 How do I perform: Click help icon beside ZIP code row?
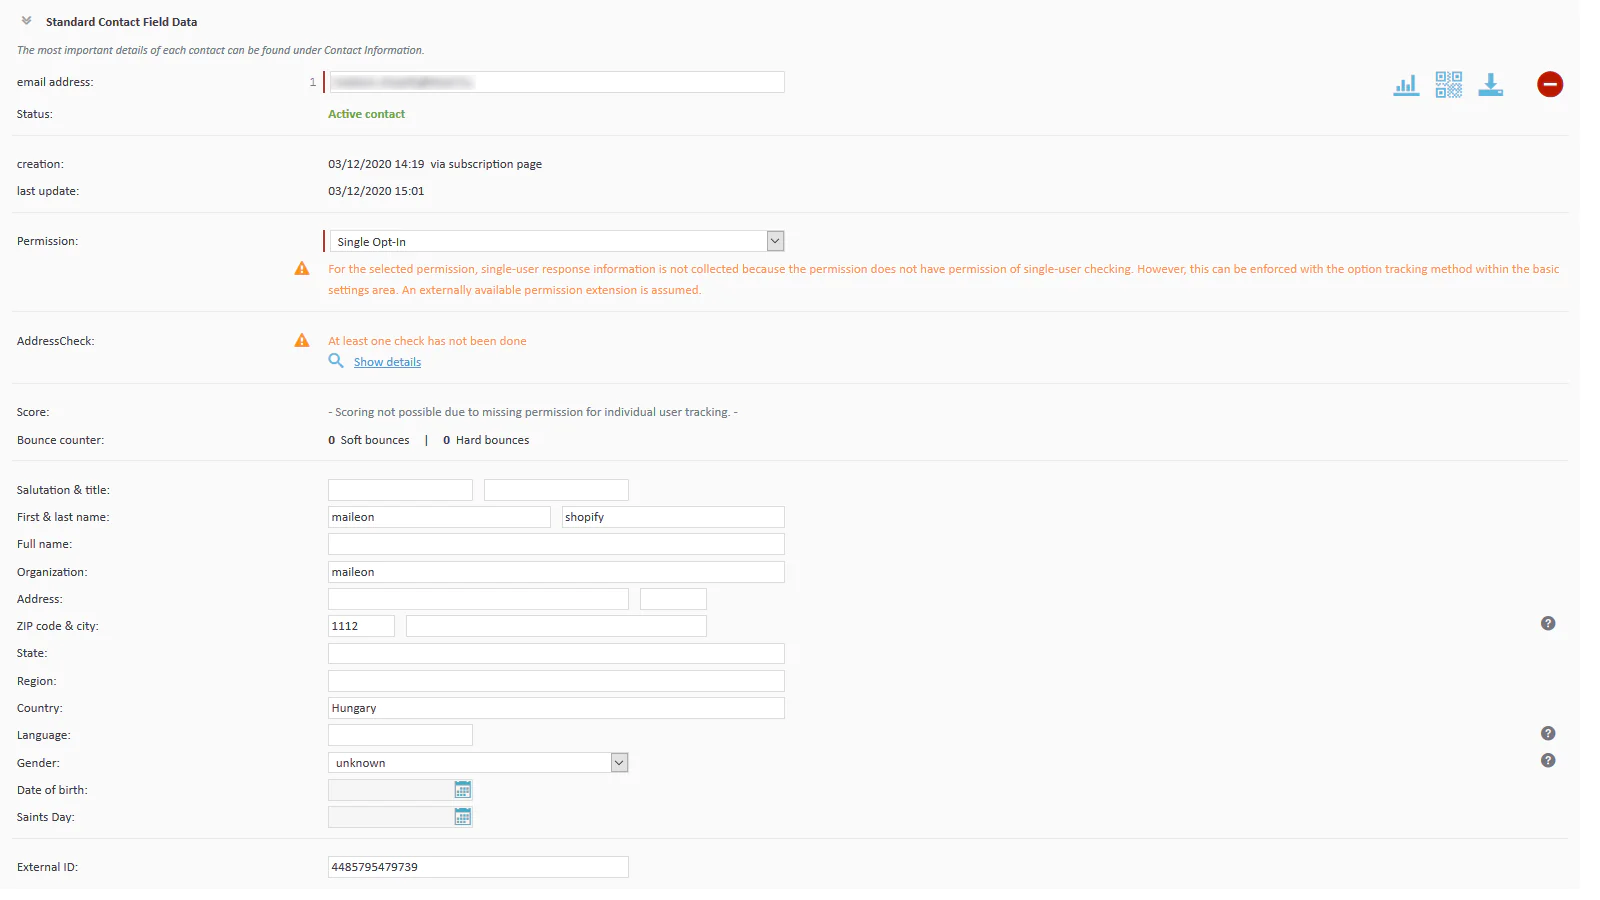[1547, 624]
